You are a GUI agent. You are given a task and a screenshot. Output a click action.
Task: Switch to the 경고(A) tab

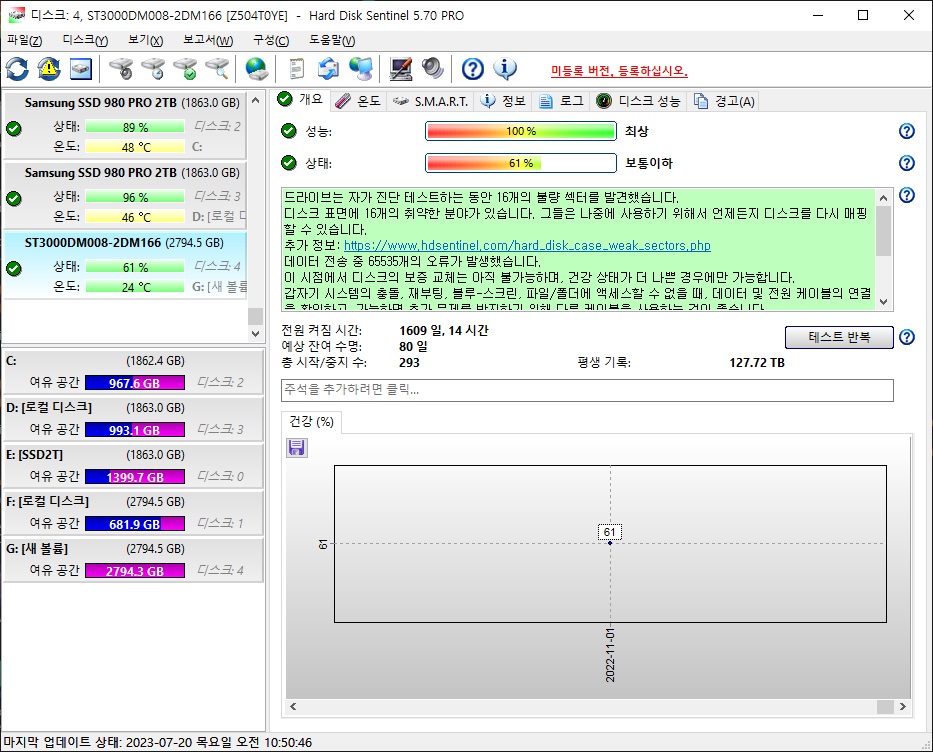[724, 101]
